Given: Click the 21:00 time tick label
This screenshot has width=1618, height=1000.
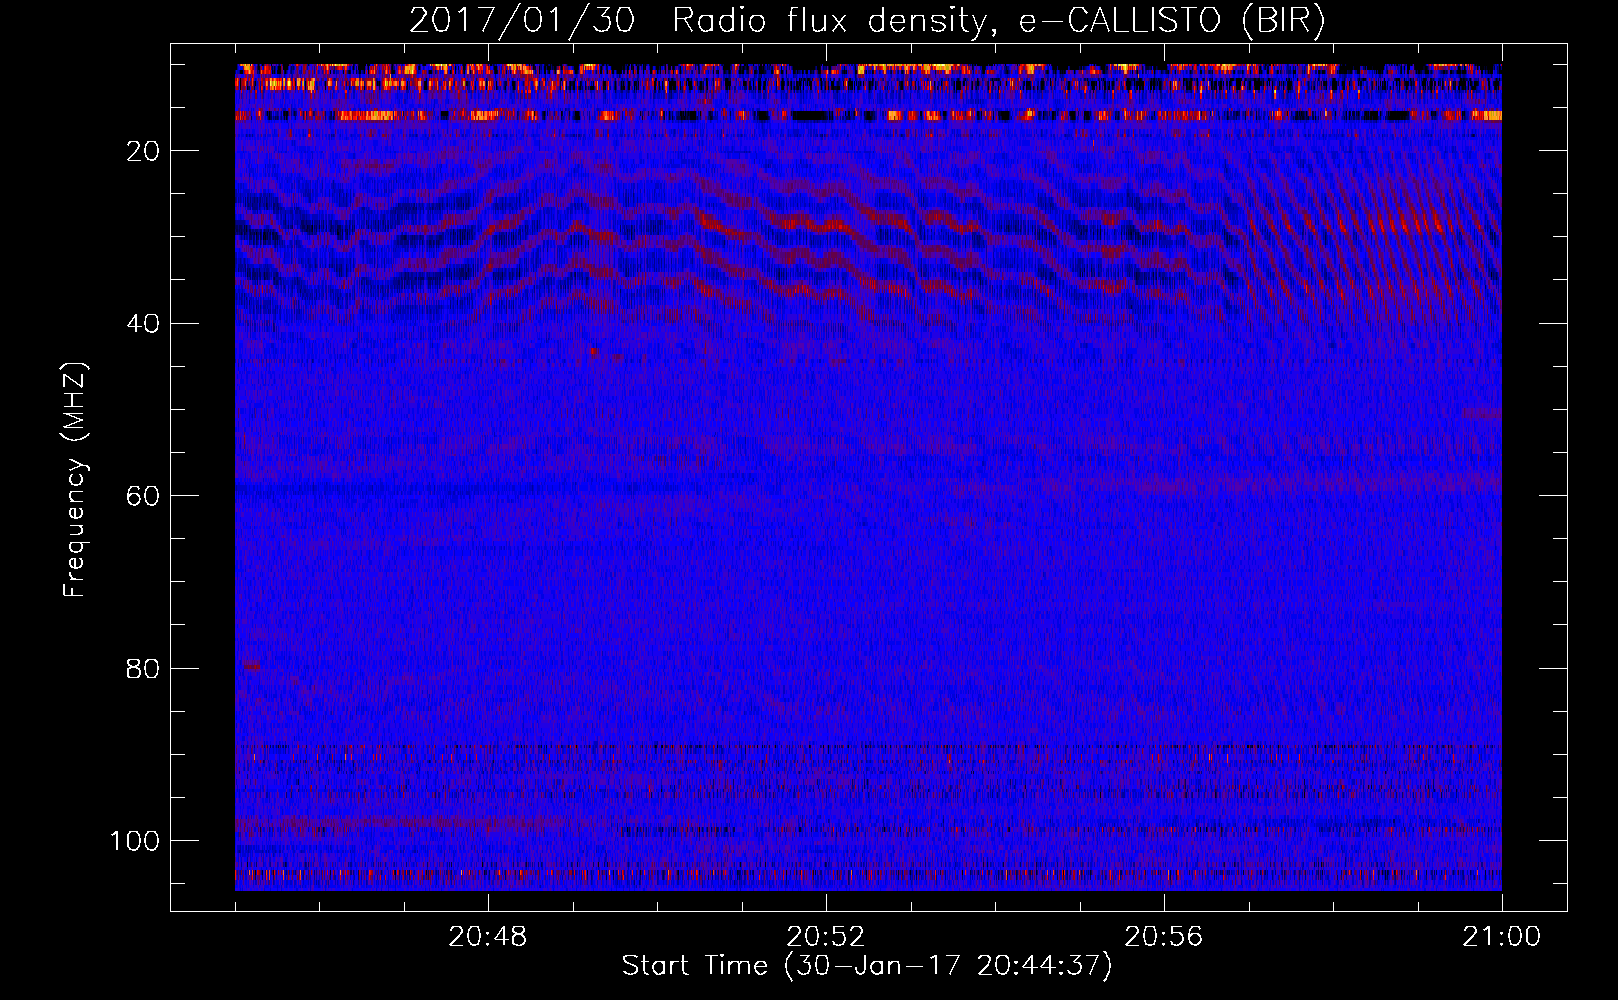Looking at the screenshot, I should pyautogui.click(x=1501, y=937).
